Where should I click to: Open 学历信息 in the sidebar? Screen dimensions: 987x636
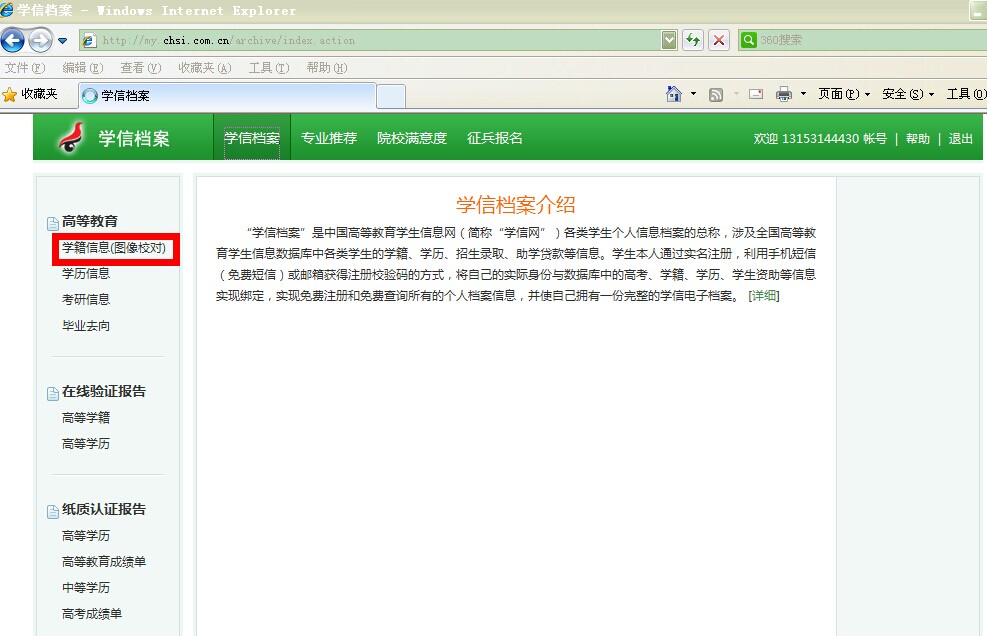[86, 273]
